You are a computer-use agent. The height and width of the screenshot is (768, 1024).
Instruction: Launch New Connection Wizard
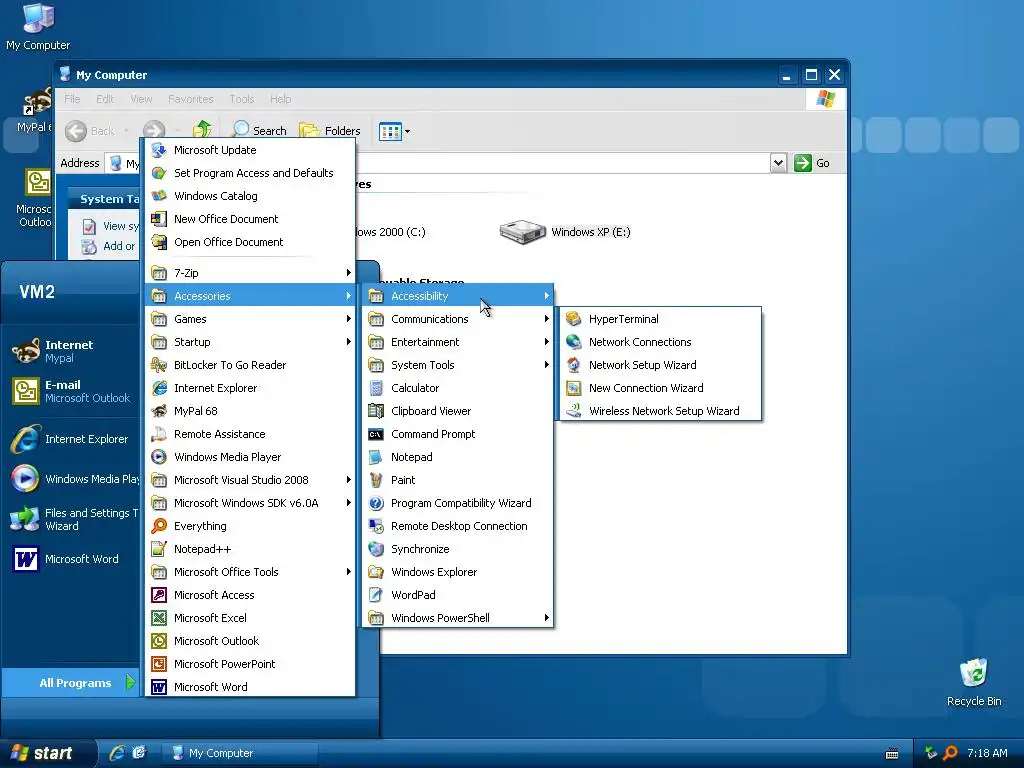click(660, 388)
